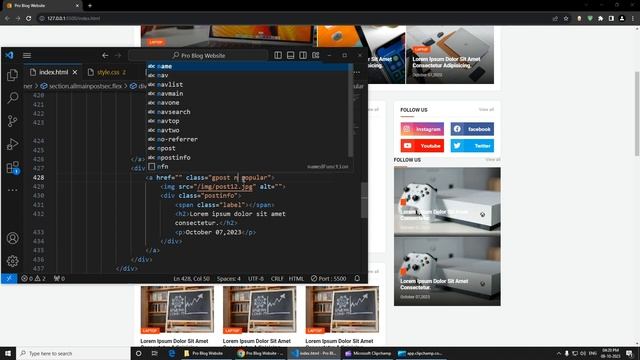This screenshot has width=640, height=360.
Task: Open the Search panel in VS Code
Action: [12, 98]
